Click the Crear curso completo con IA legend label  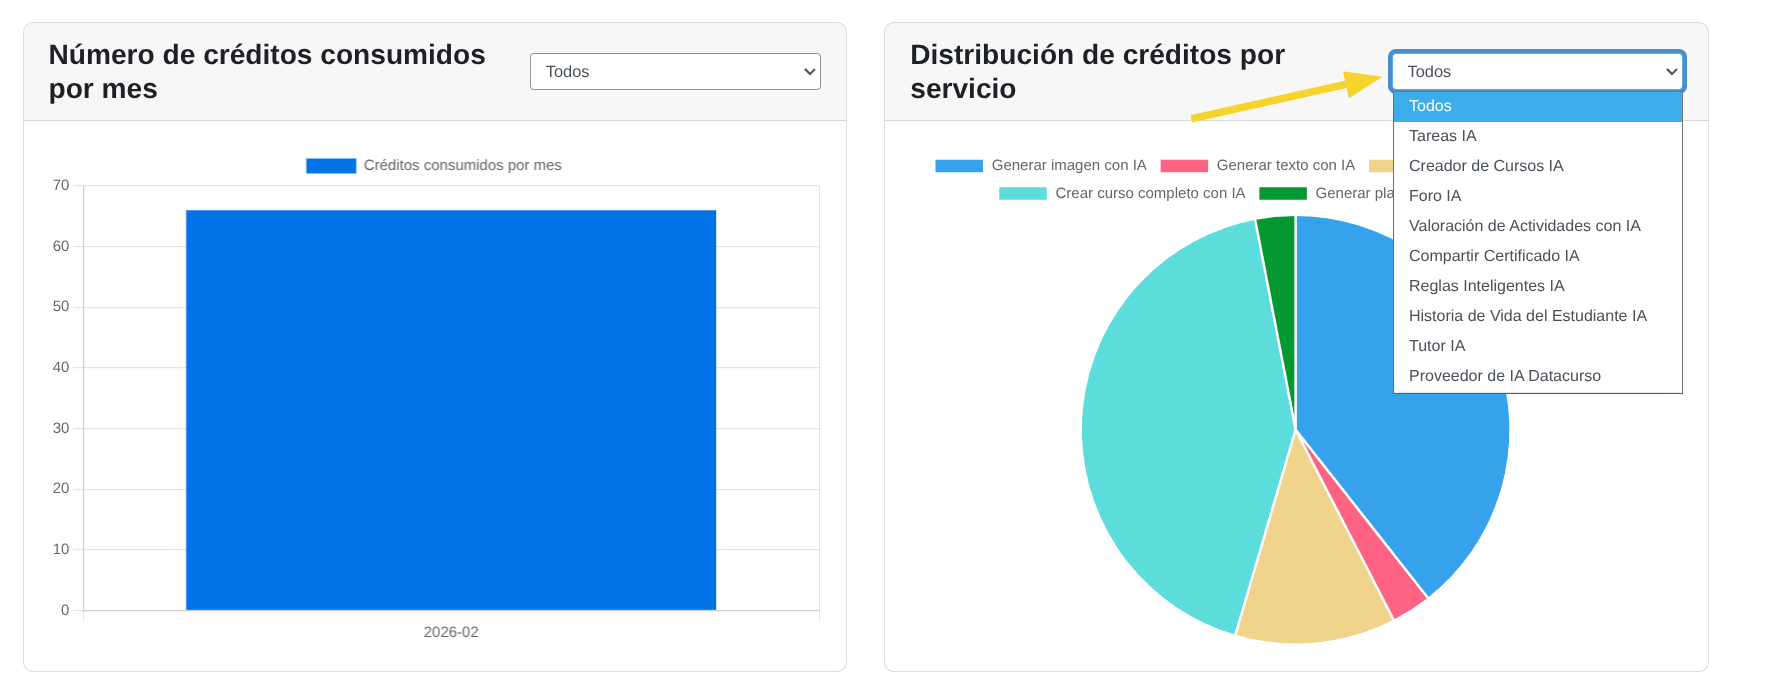[x=1150, y=194]
